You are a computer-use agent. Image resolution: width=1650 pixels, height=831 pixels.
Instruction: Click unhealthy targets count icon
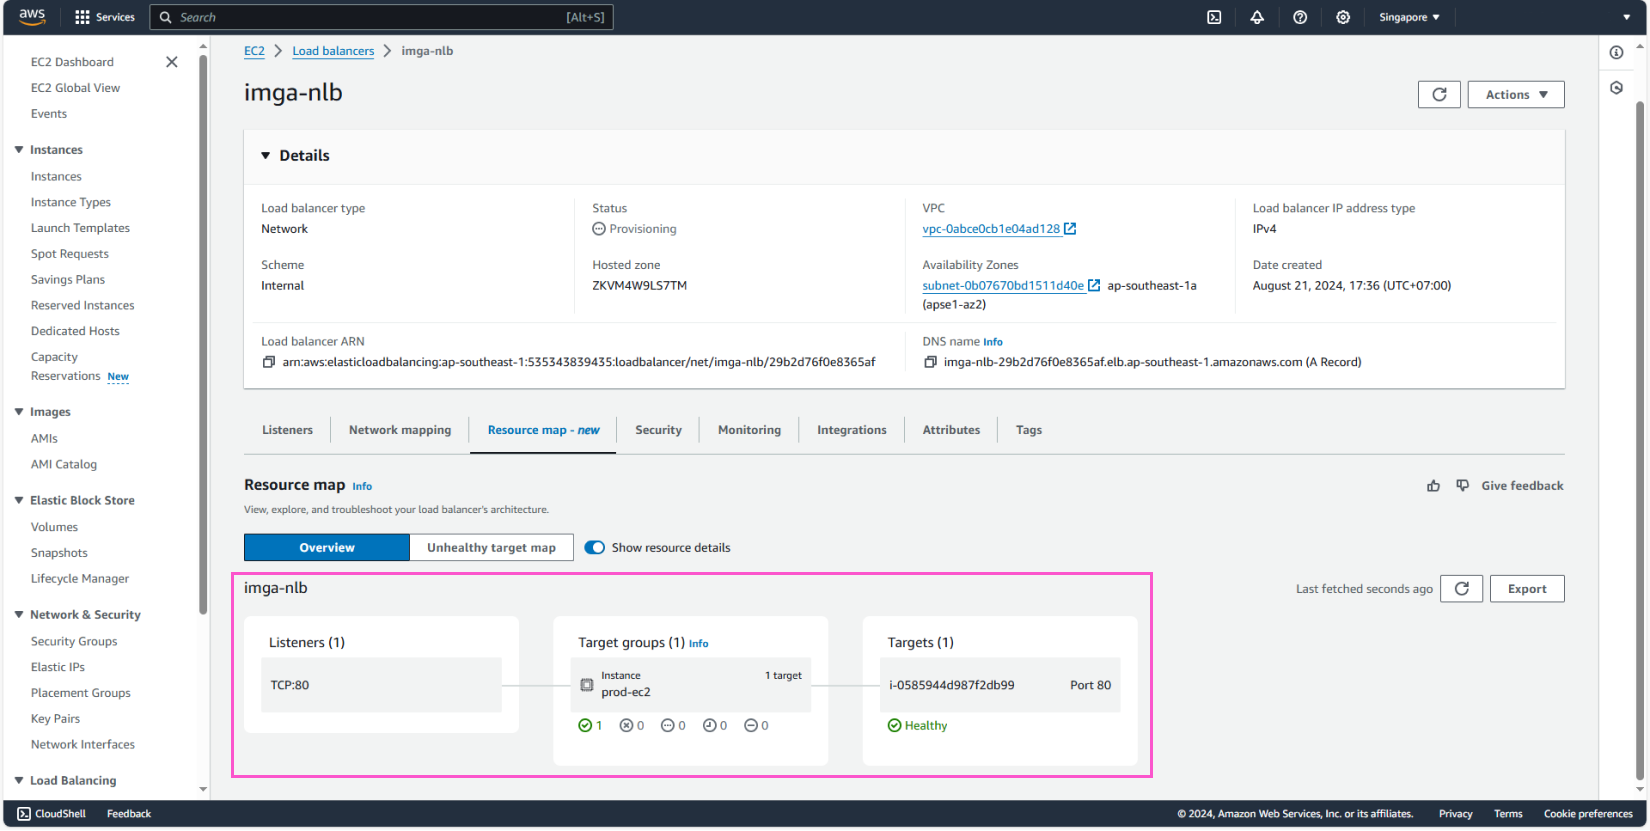click(x=626, y=726)
